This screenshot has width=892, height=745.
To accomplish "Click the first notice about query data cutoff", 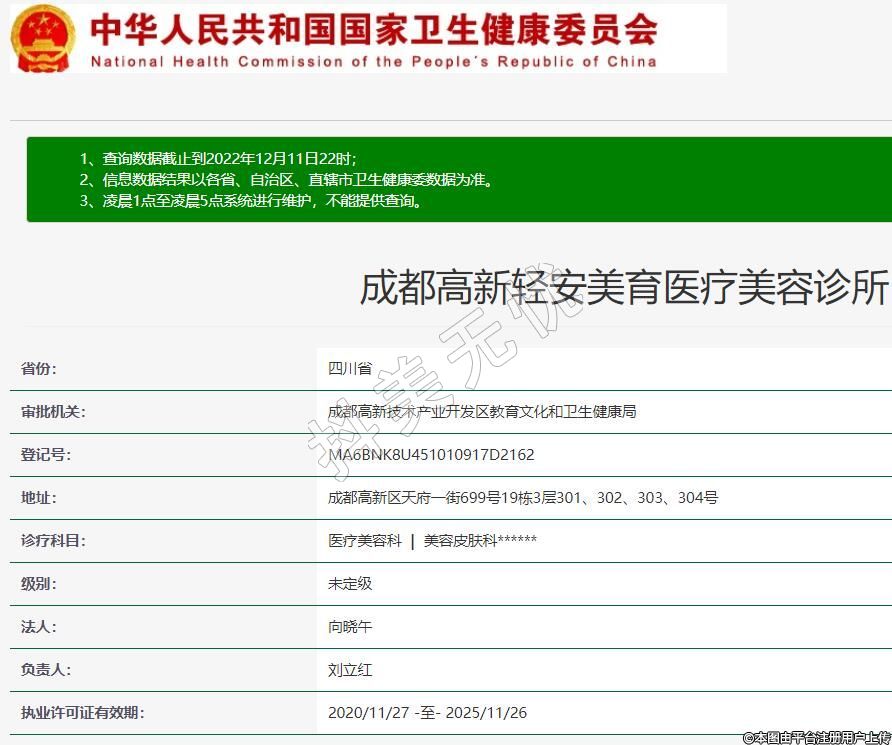I will tap(218, 159).
